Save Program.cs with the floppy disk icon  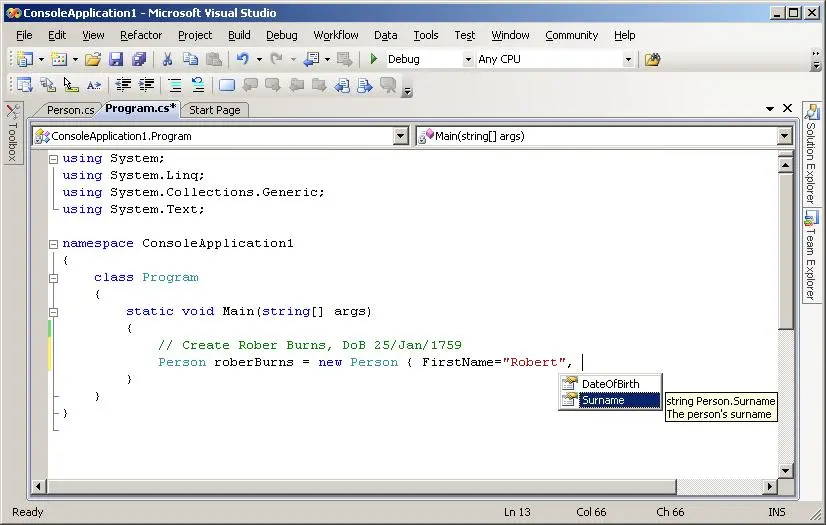click(116, 59)
